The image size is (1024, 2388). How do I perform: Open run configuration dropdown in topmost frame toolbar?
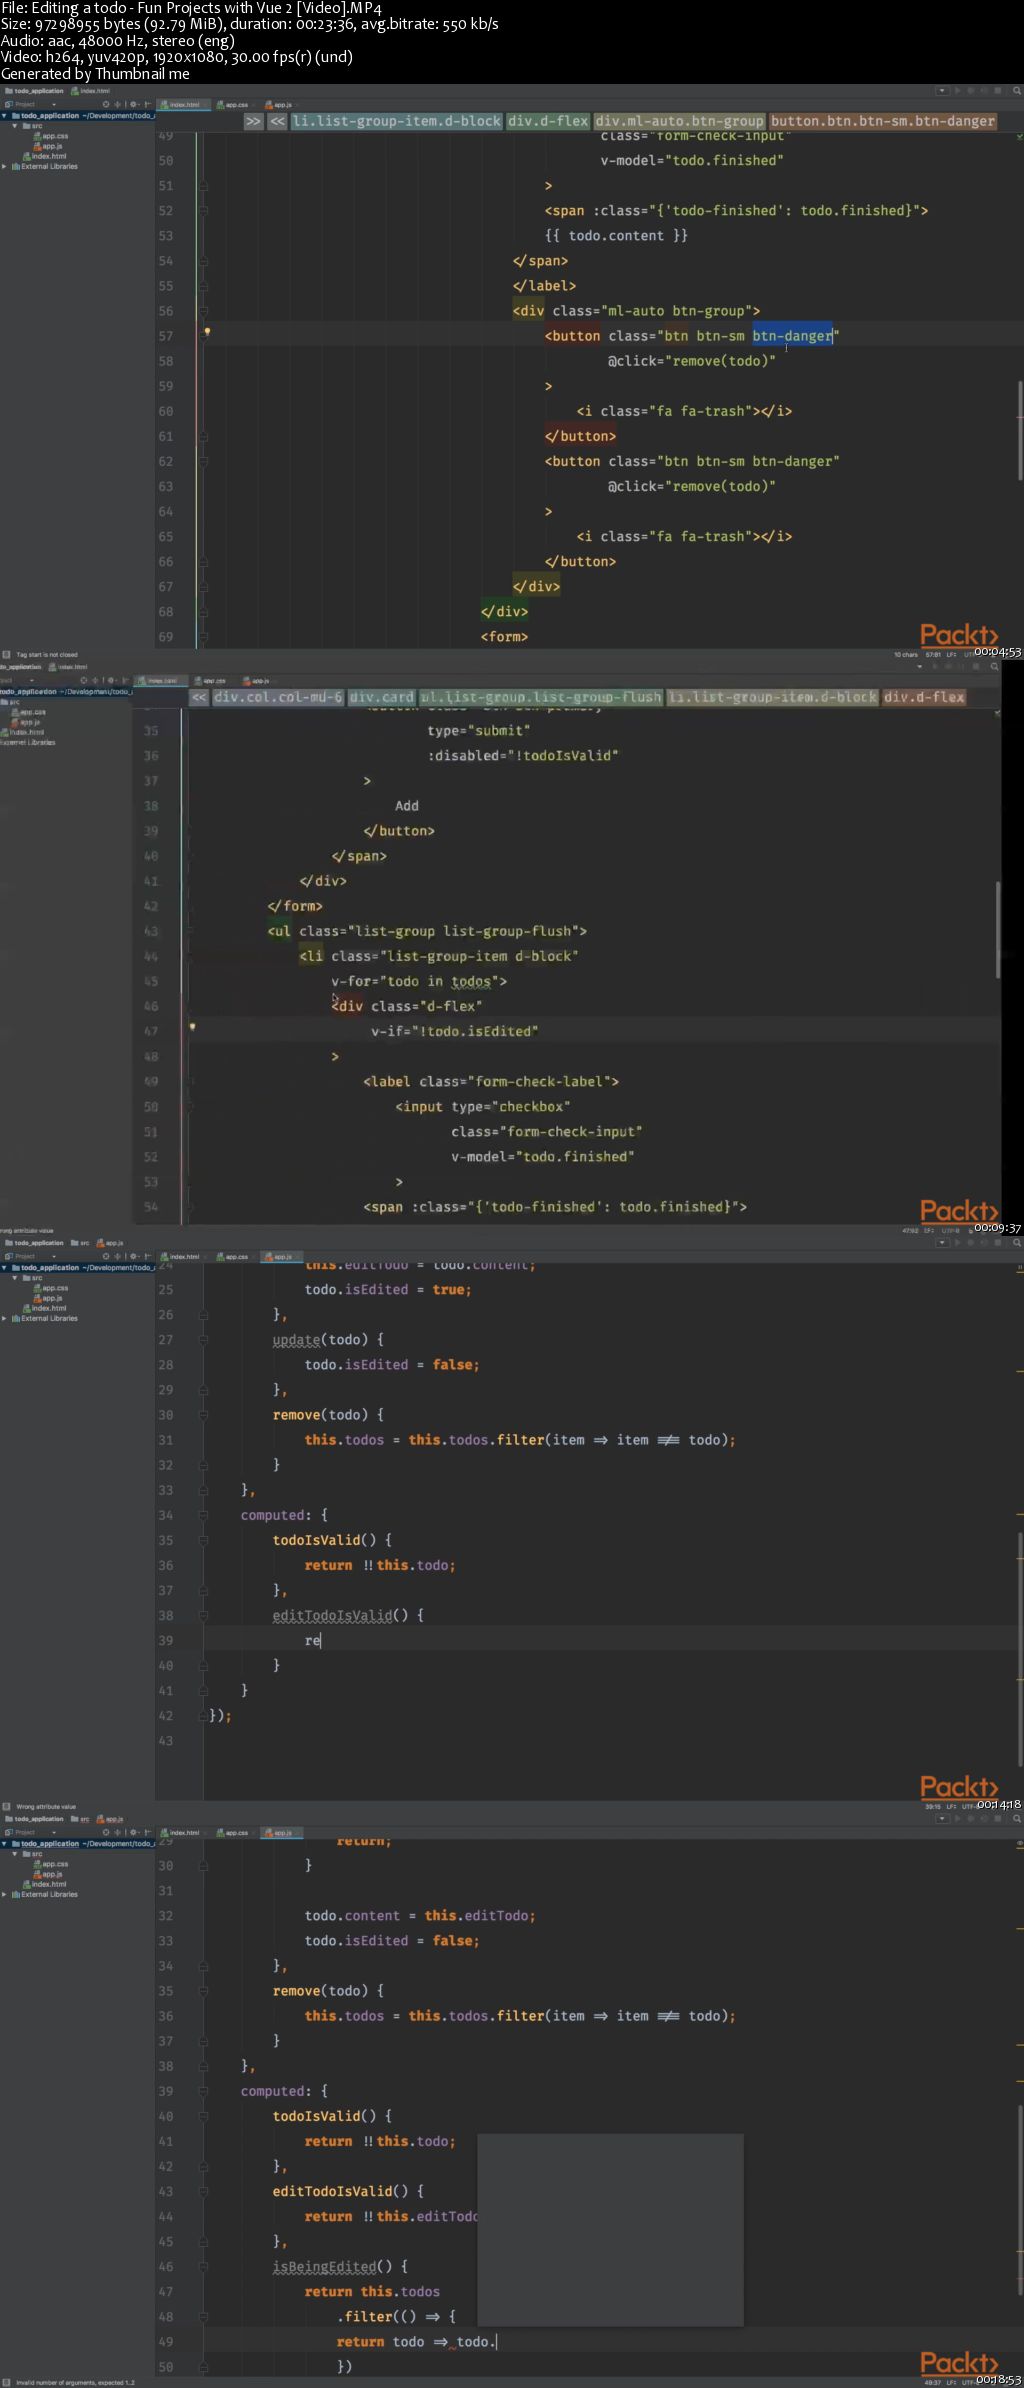pos(941,91)
